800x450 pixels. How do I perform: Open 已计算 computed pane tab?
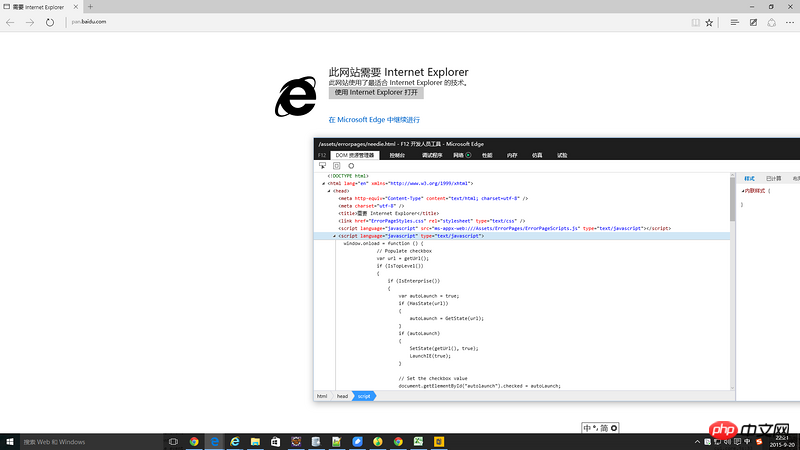pos(773,179)
